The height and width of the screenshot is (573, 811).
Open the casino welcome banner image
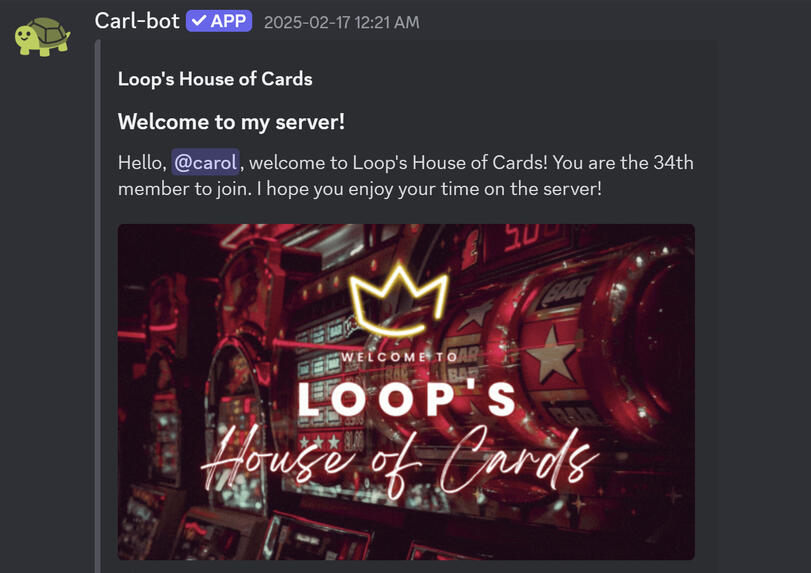[406, 391]
